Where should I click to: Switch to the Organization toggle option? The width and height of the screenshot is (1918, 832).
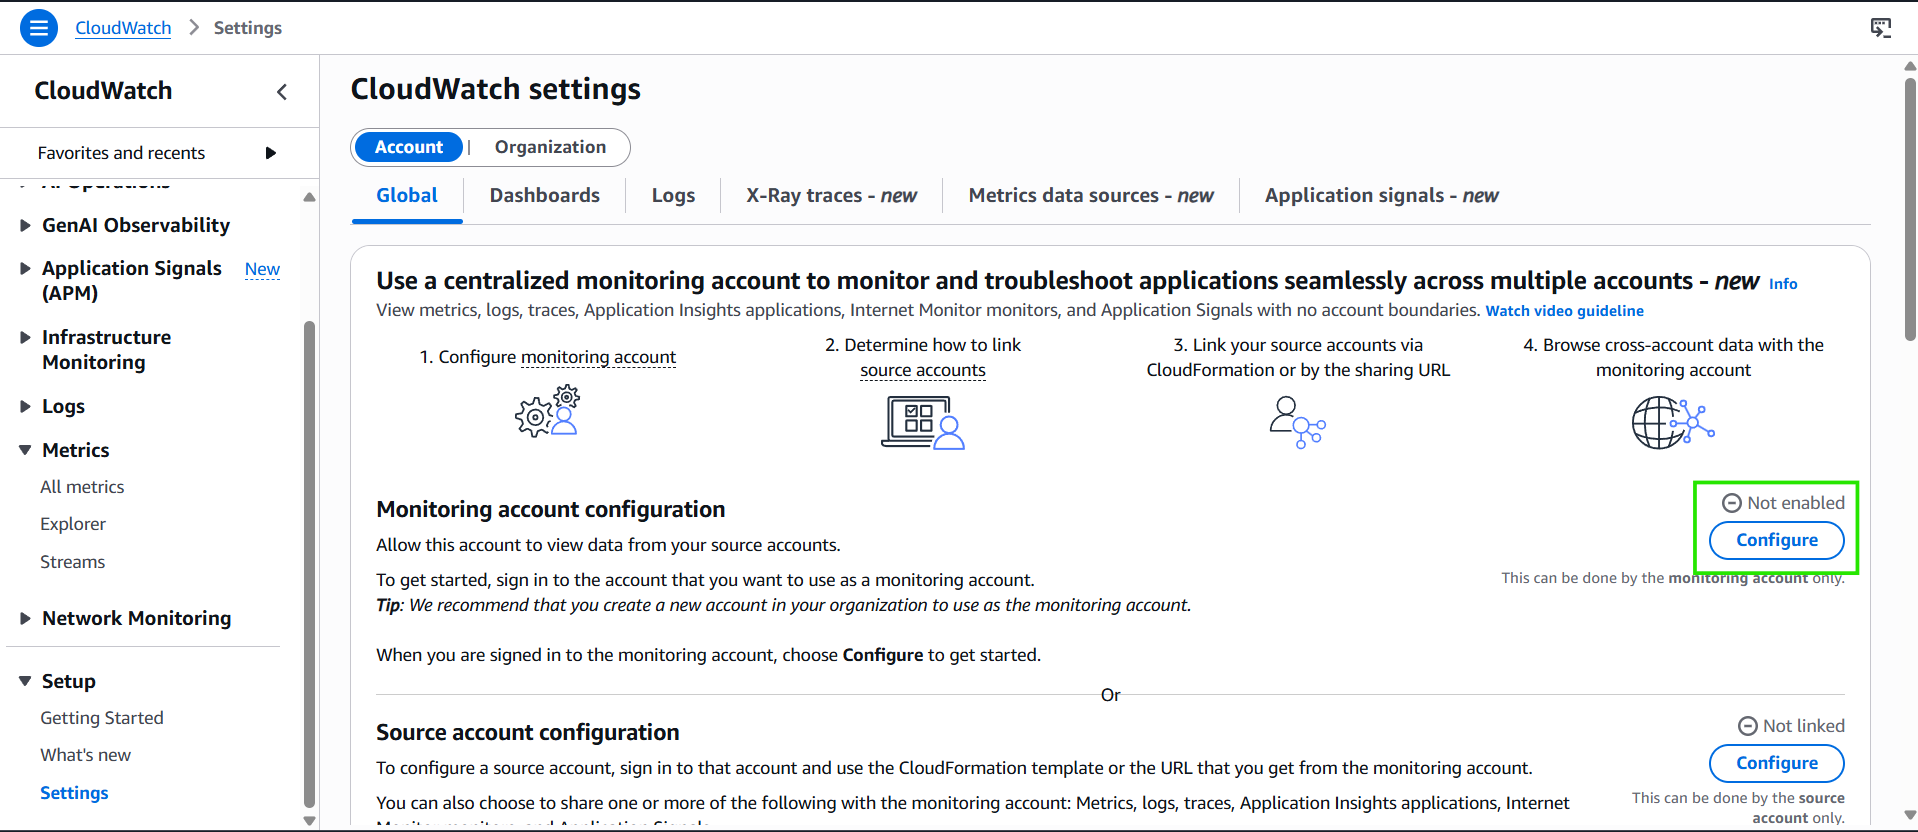point(550,147)
